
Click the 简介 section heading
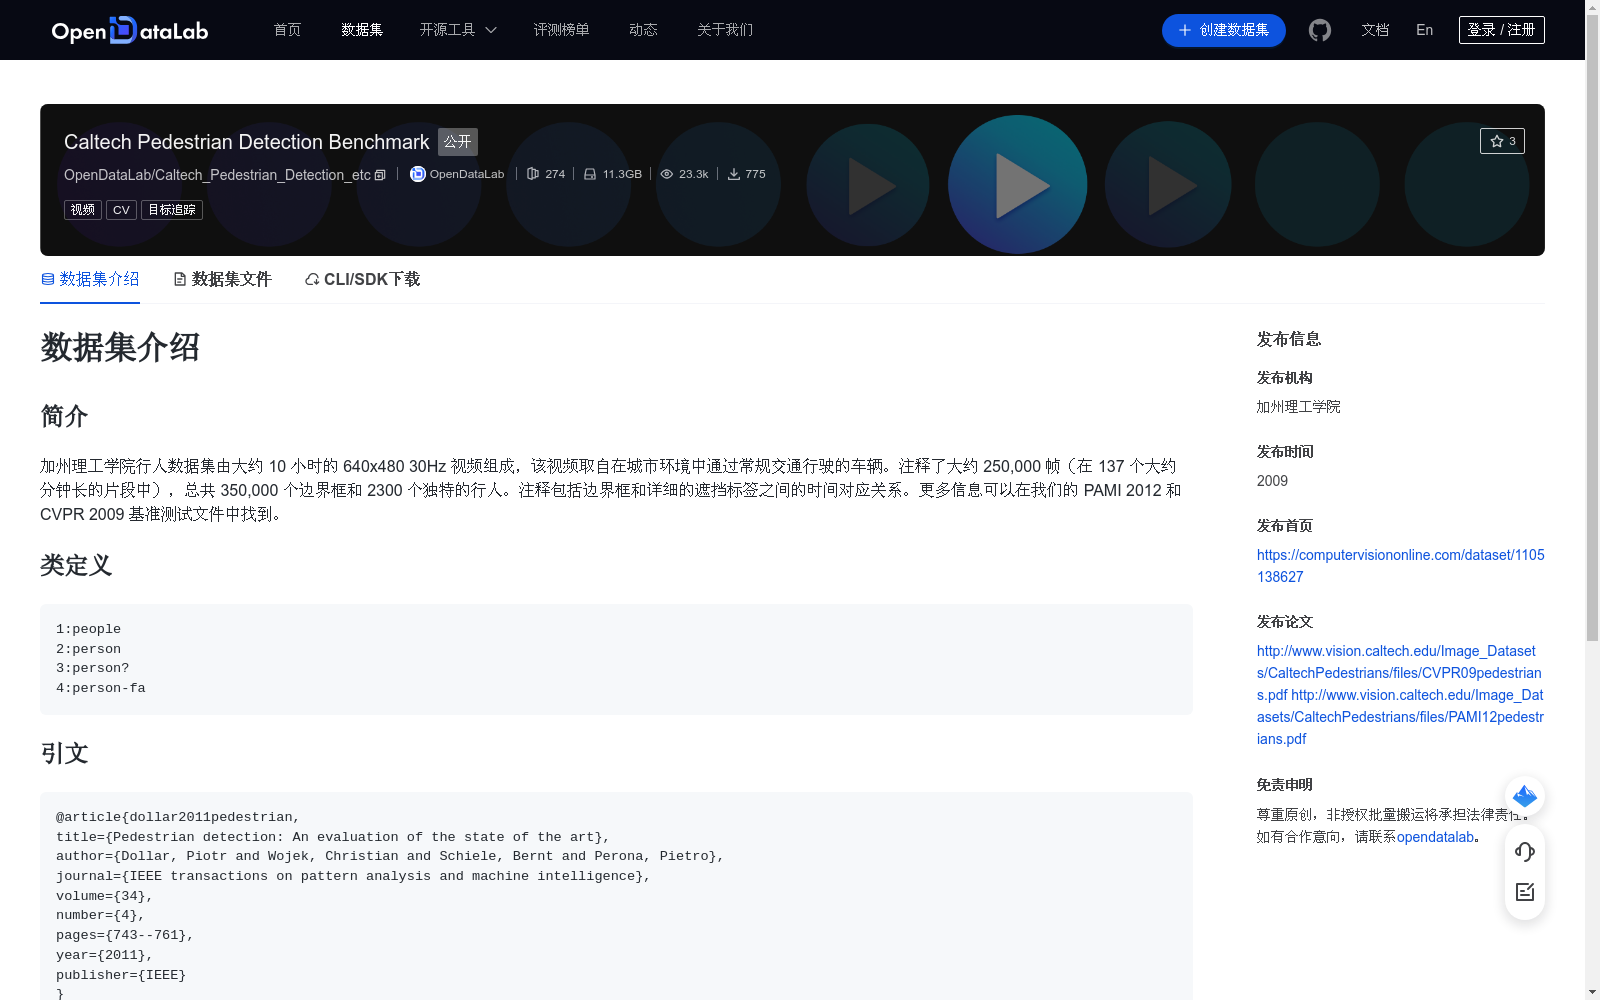(x=64, y=416)
